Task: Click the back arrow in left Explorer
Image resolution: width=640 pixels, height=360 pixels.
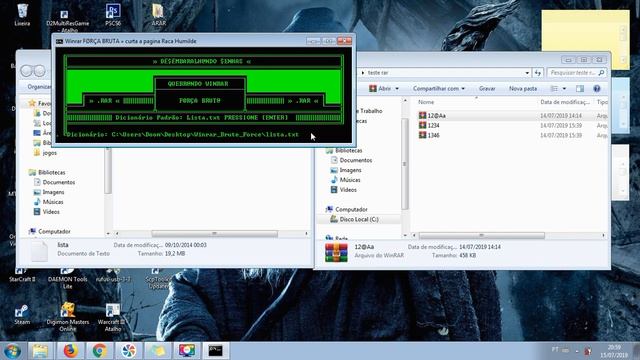Action: tap(27, 71)
